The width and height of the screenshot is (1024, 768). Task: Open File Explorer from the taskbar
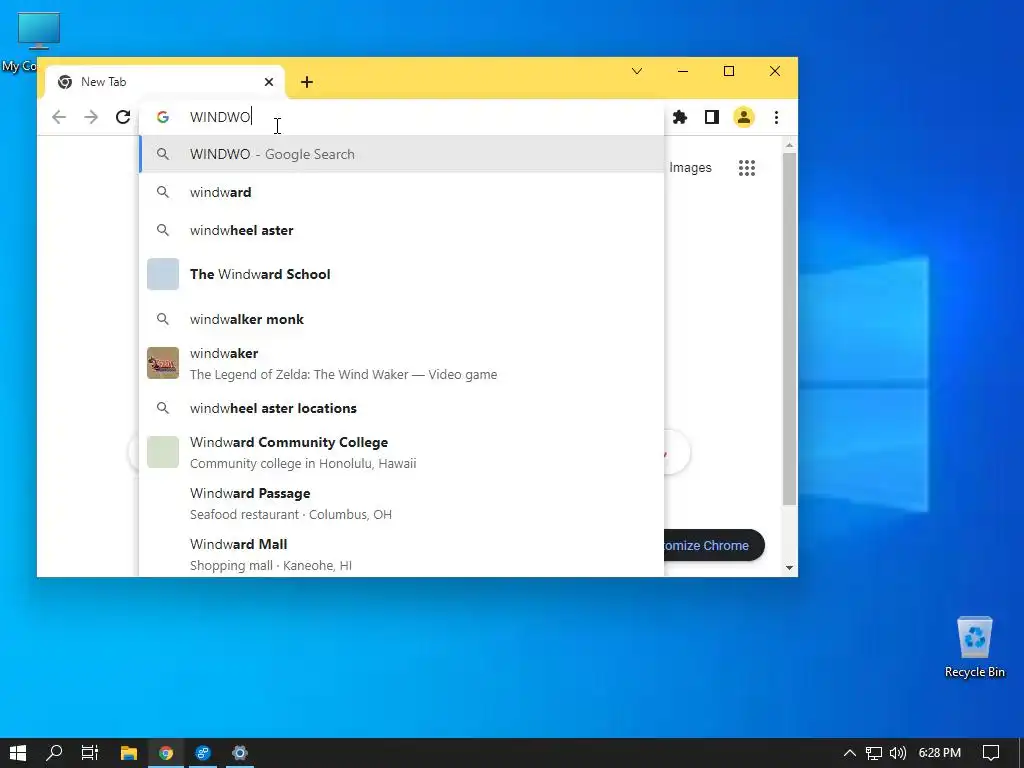pos(129,753)
